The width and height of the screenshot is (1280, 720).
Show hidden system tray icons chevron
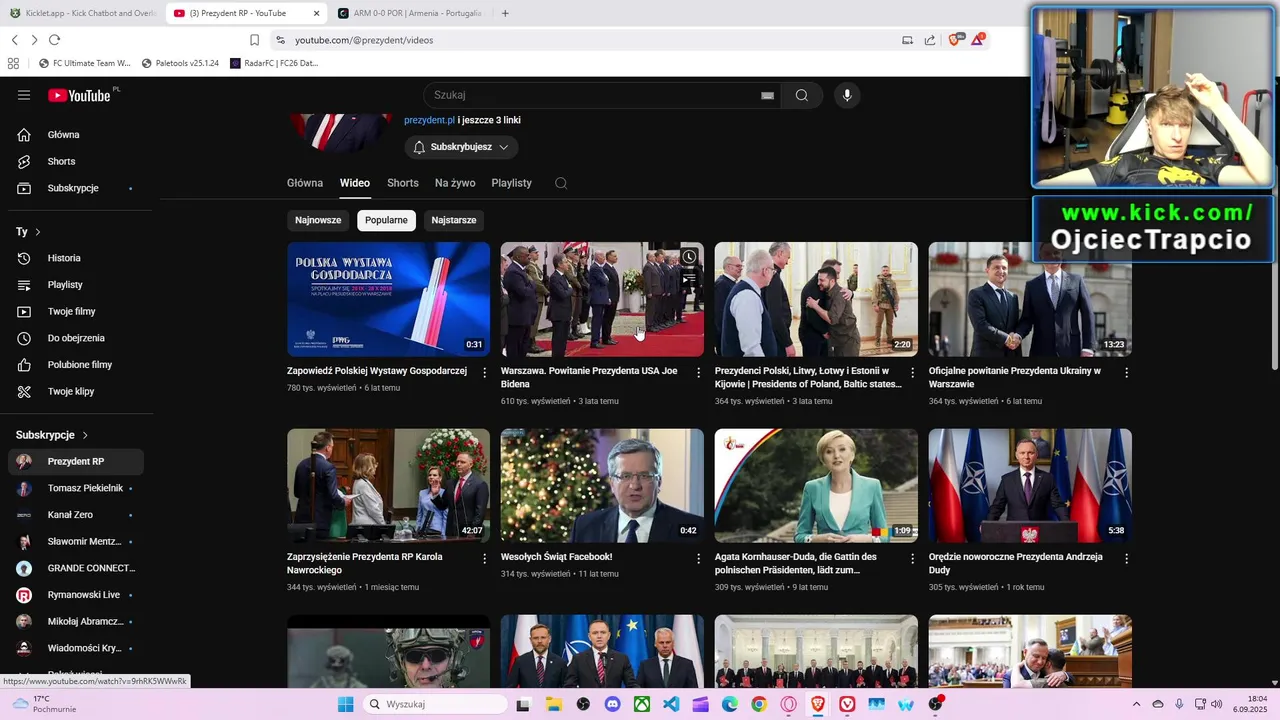[1136, 704]
